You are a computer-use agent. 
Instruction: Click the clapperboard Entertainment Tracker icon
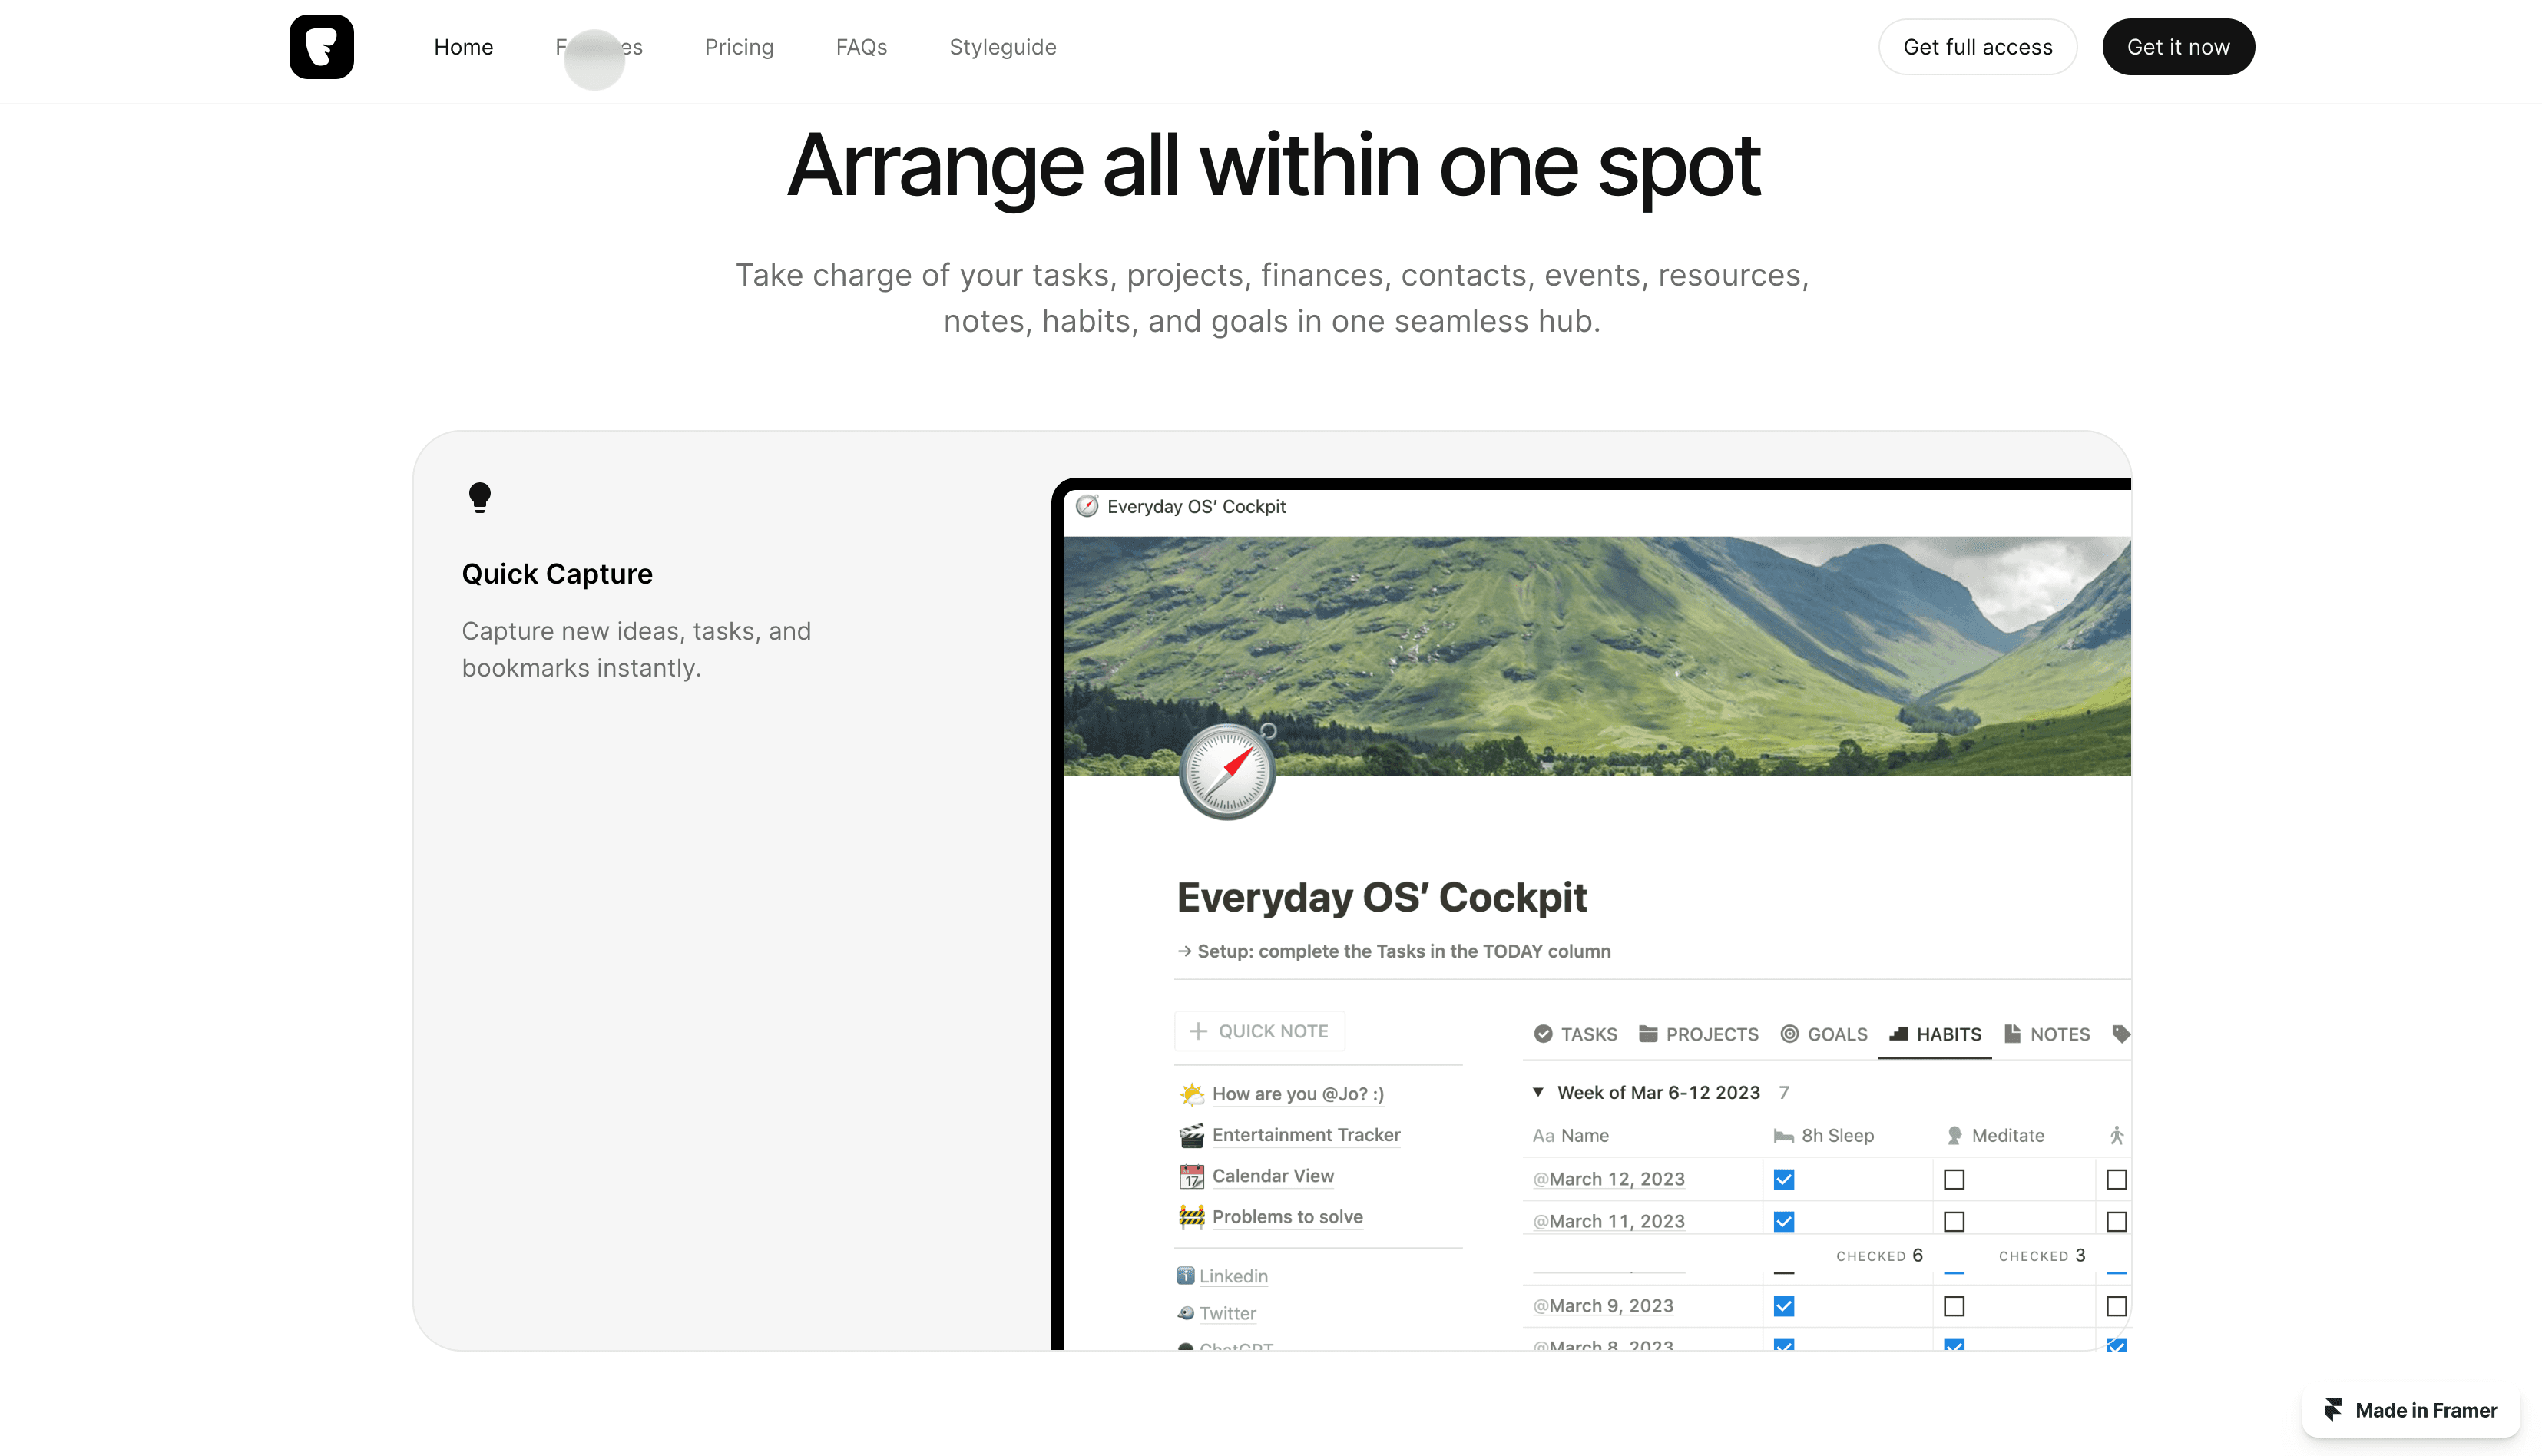[1191, 1135]
